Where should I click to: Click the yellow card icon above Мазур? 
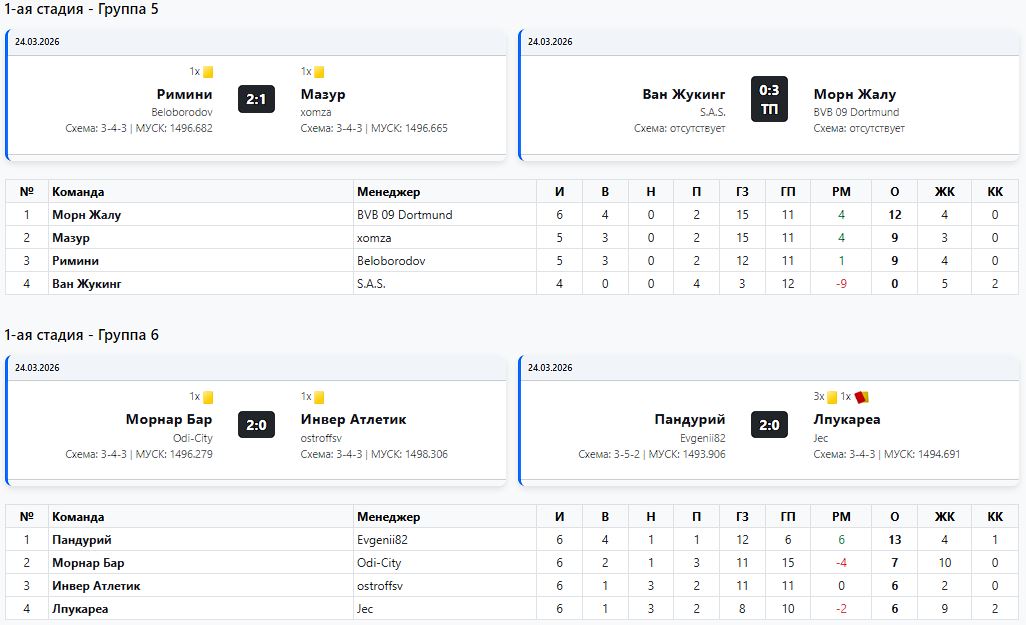coord(319,72)
